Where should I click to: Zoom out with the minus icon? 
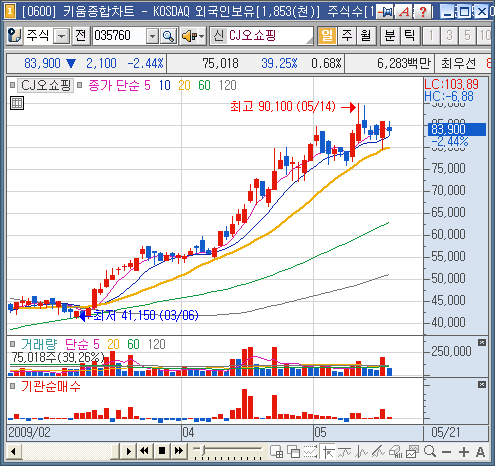pyautogui.click(x=446, y=452)
